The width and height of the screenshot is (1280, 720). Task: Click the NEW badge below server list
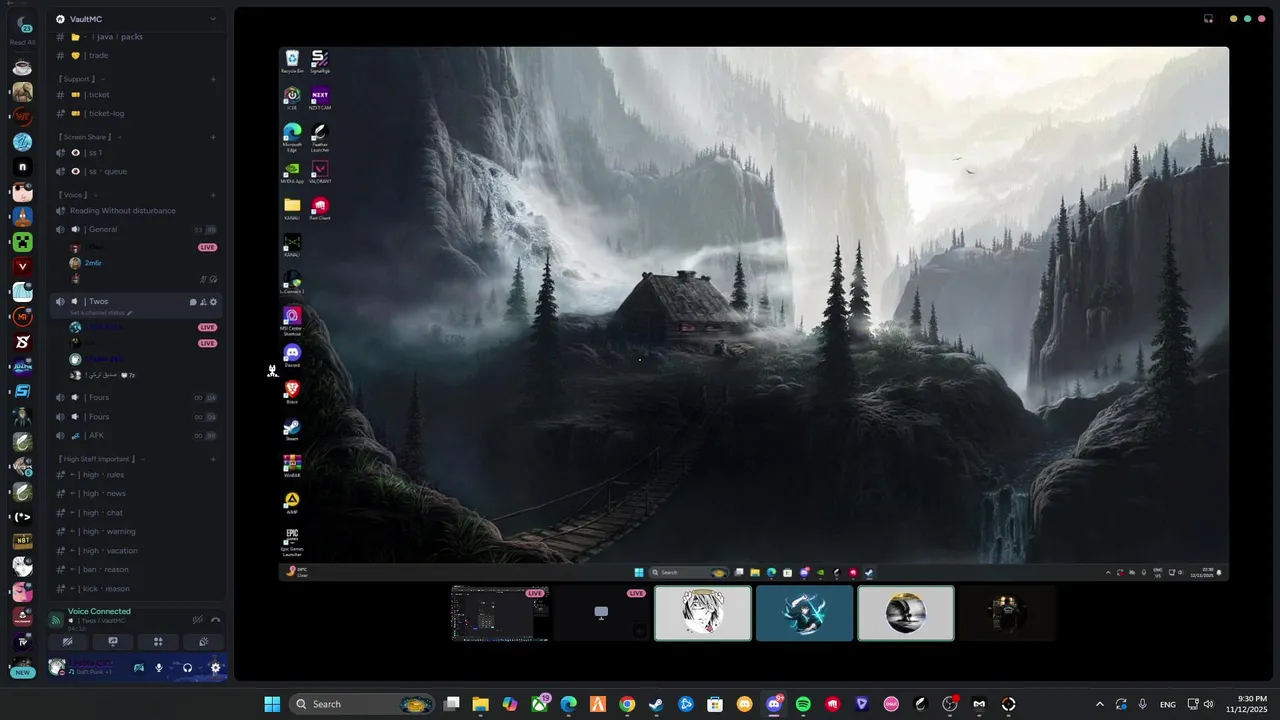tap(22, 672)
